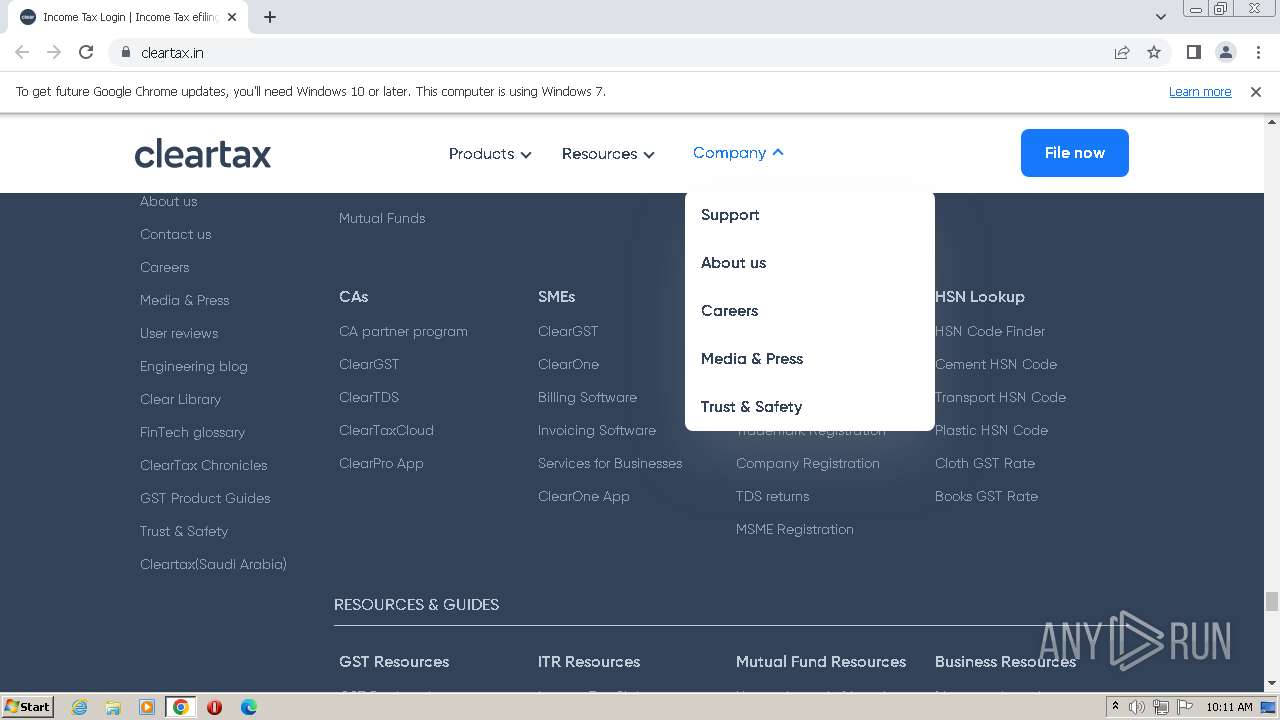
Task: Open the Opera icon in the taskbar
Action: pos(214,707)
